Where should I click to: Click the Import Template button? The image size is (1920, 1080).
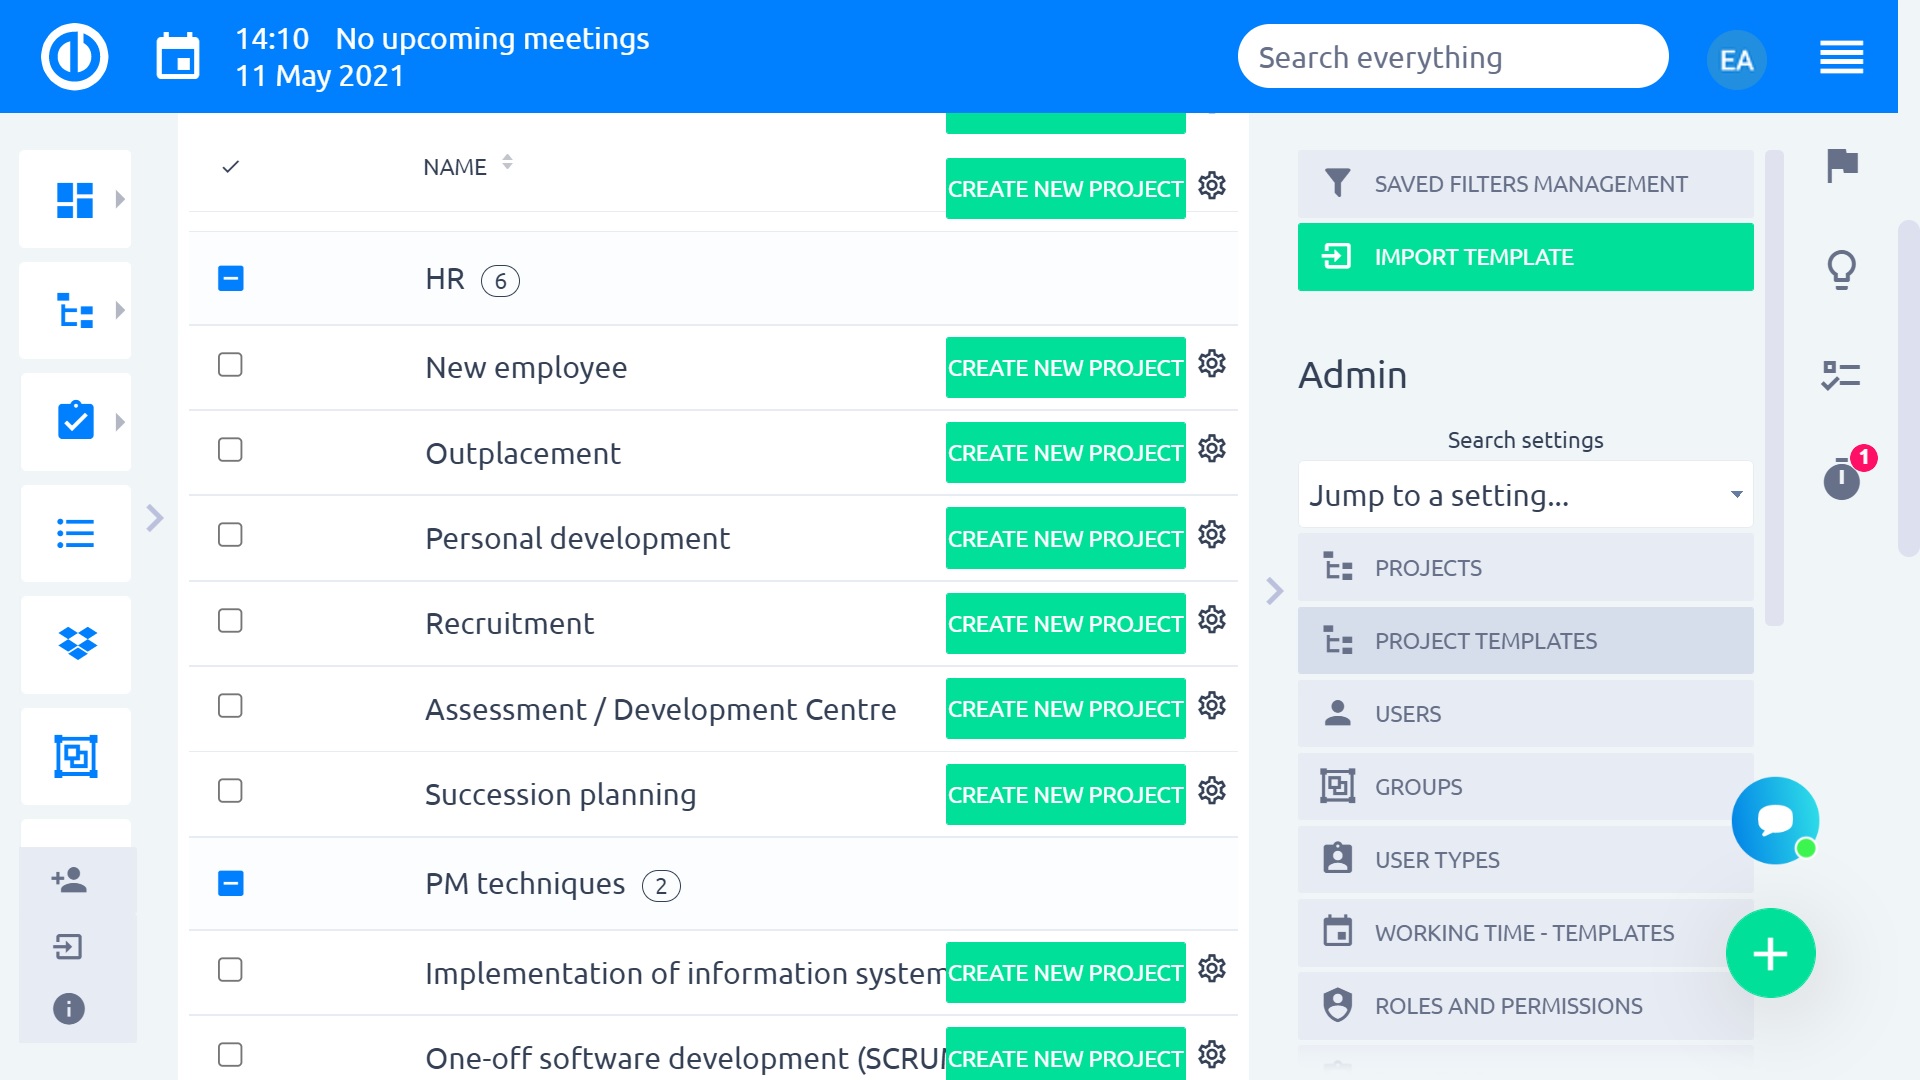click(x=1524, y=256)
